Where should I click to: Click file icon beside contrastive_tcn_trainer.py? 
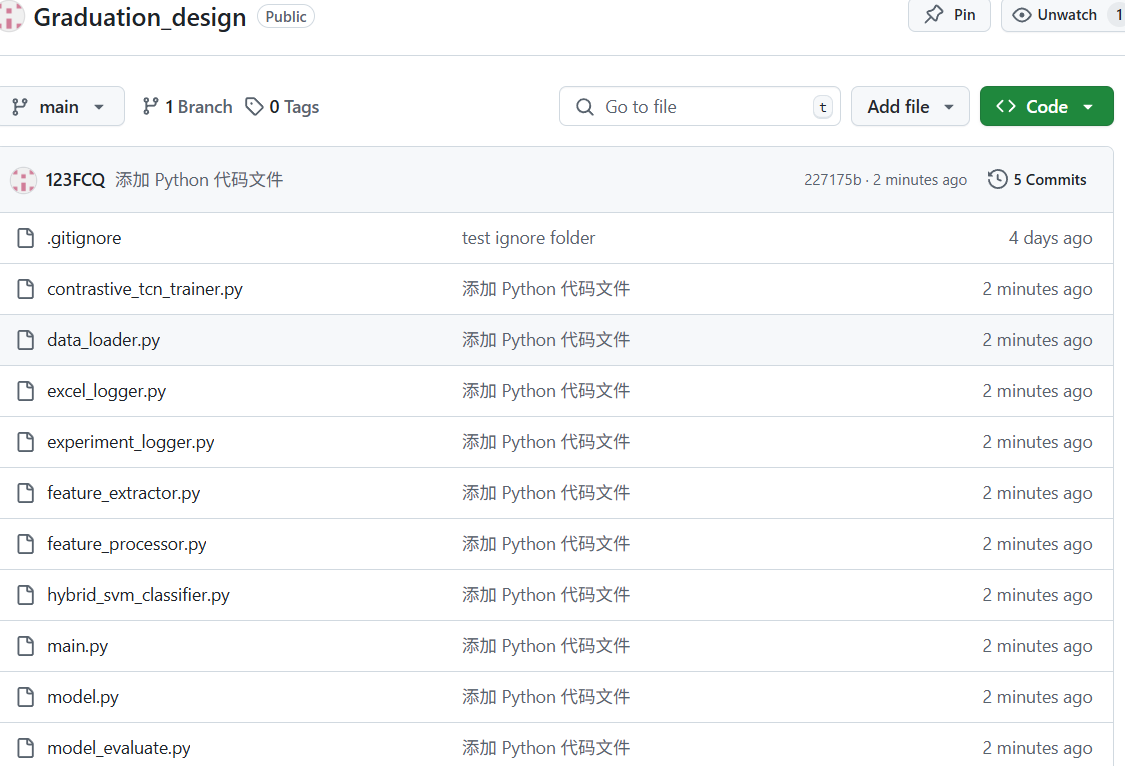tap(25, 289)
